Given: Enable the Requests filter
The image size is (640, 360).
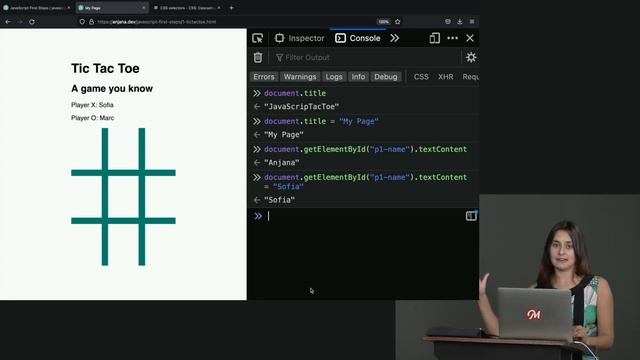Looking at the screenshot, I should pos(470,77).
